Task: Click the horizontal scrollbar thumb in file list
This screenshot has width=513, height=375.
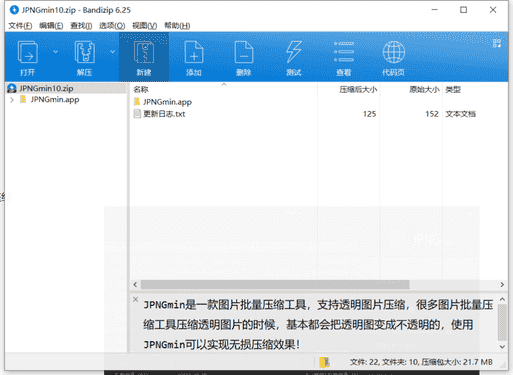Action: coord(275,284)
